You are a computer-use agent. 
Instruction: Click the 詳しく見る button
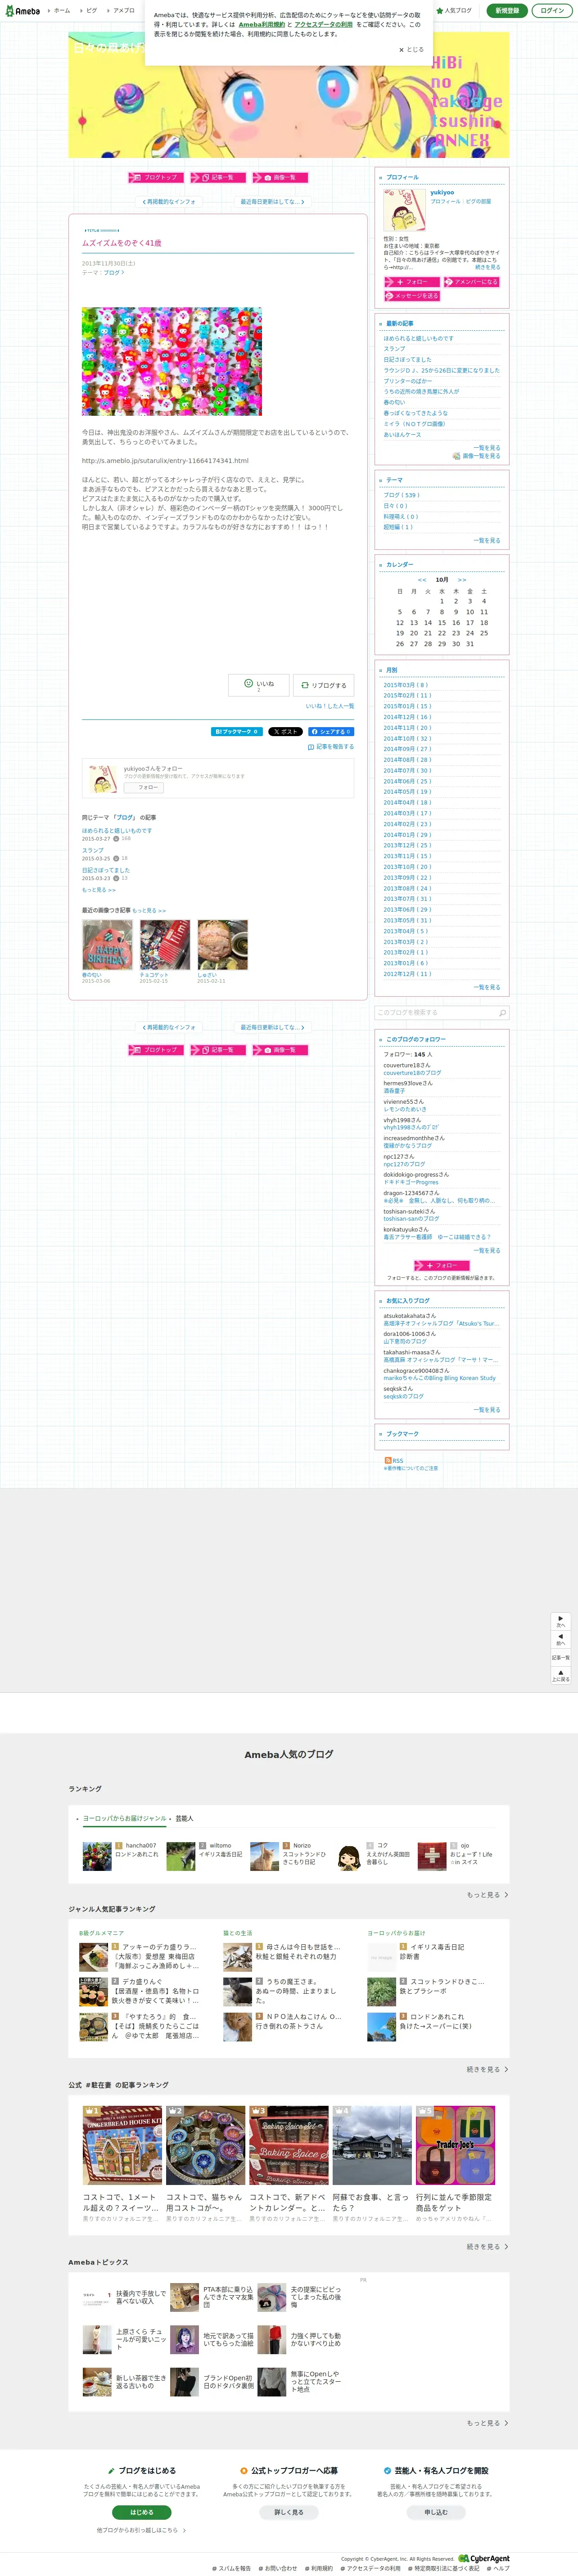pos(289,2512)
